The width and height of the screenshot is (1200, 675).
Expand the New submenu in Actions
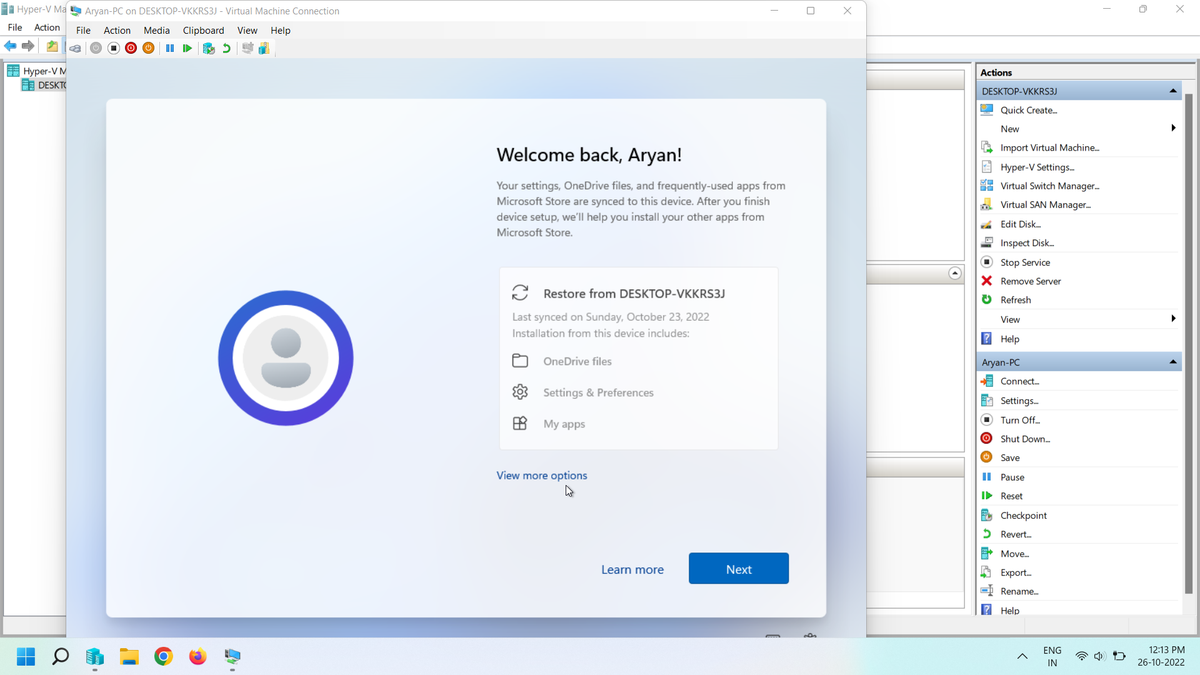(1173, 128)
